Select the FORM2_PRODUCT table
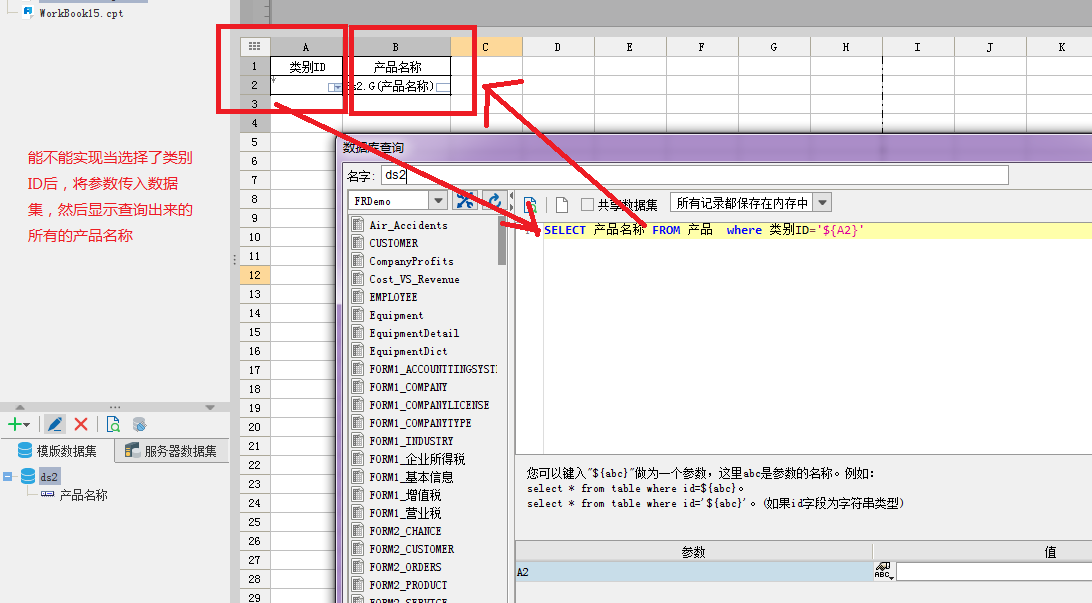The width and height of the screenshot is (1092, 603). (x=408, y=586)
